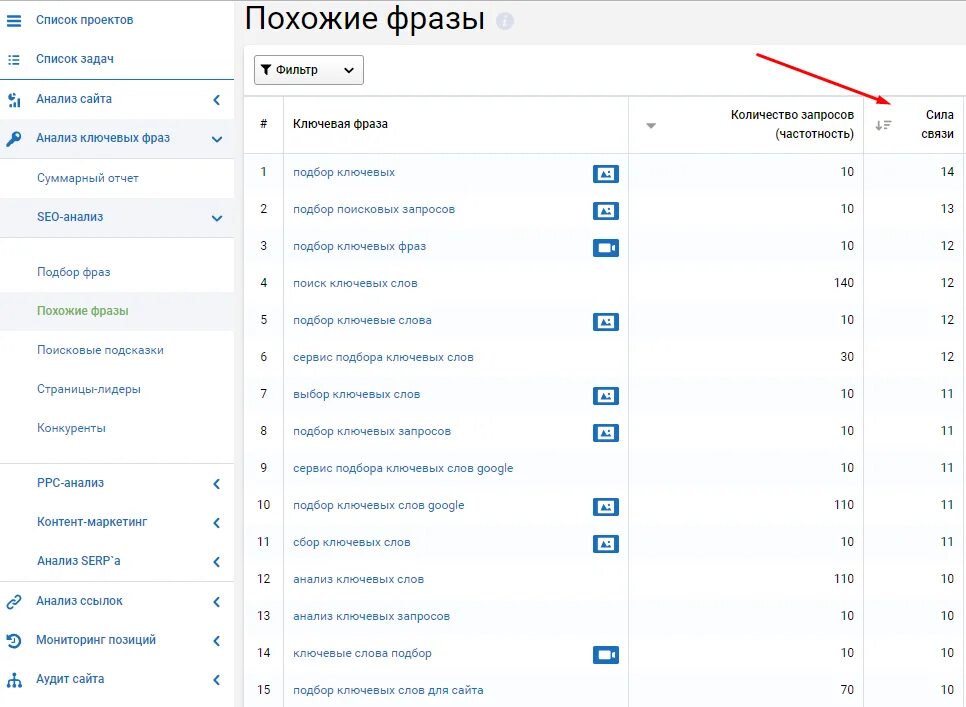
Task: Click Количество запросов (частотность) column header
Action: [792, 124]
